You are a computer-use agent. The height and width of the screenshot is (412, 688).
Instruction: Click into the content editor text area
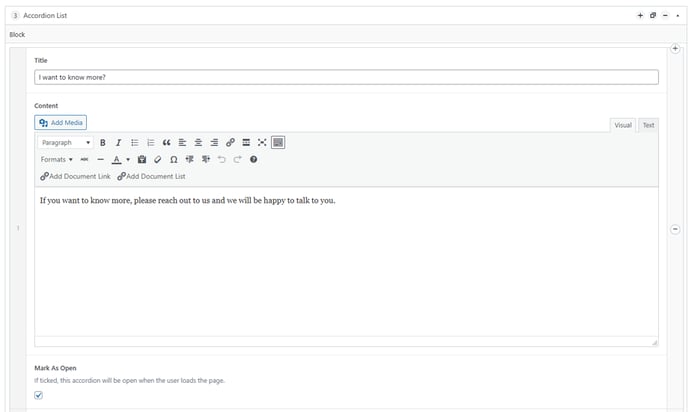(346, 262)
